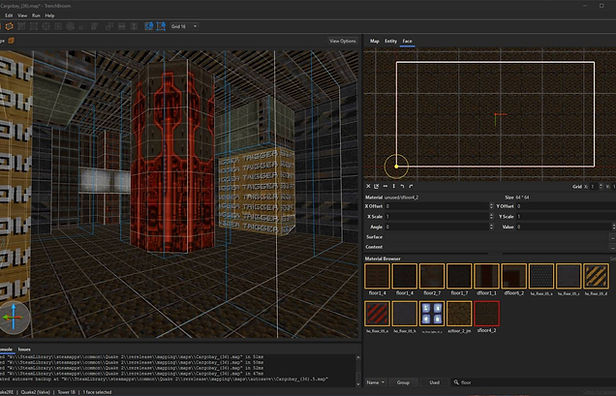
Task: Select the orange brush tool in the toolbar
Action: tap(9, 26)
